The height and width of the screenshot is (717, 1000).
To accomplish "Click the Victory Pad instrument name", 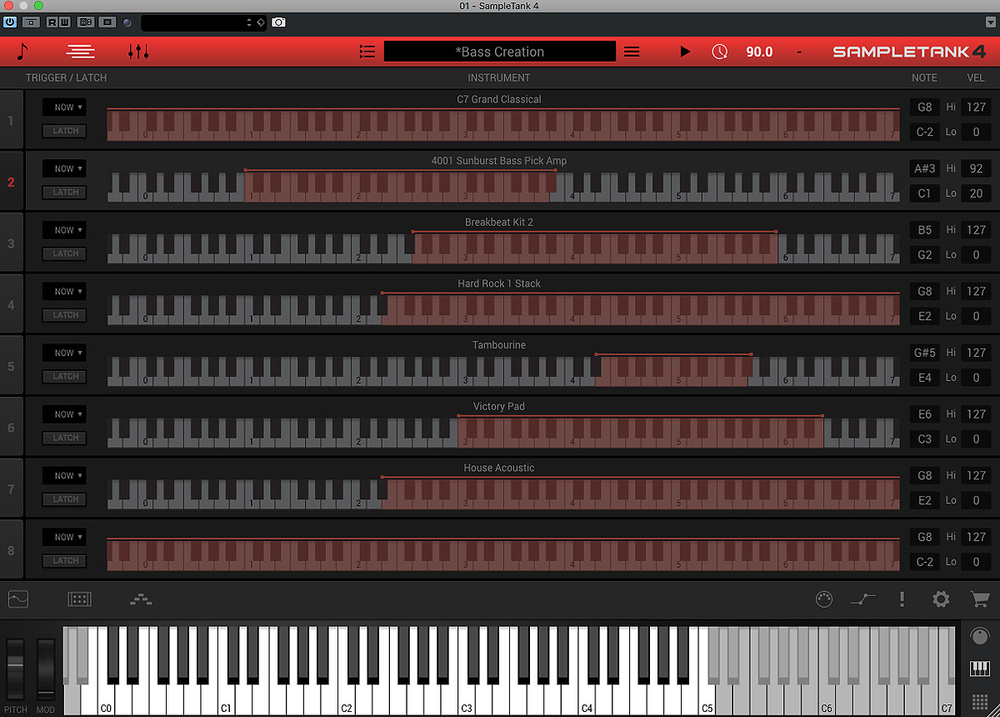I will click(x=499, y=406).
